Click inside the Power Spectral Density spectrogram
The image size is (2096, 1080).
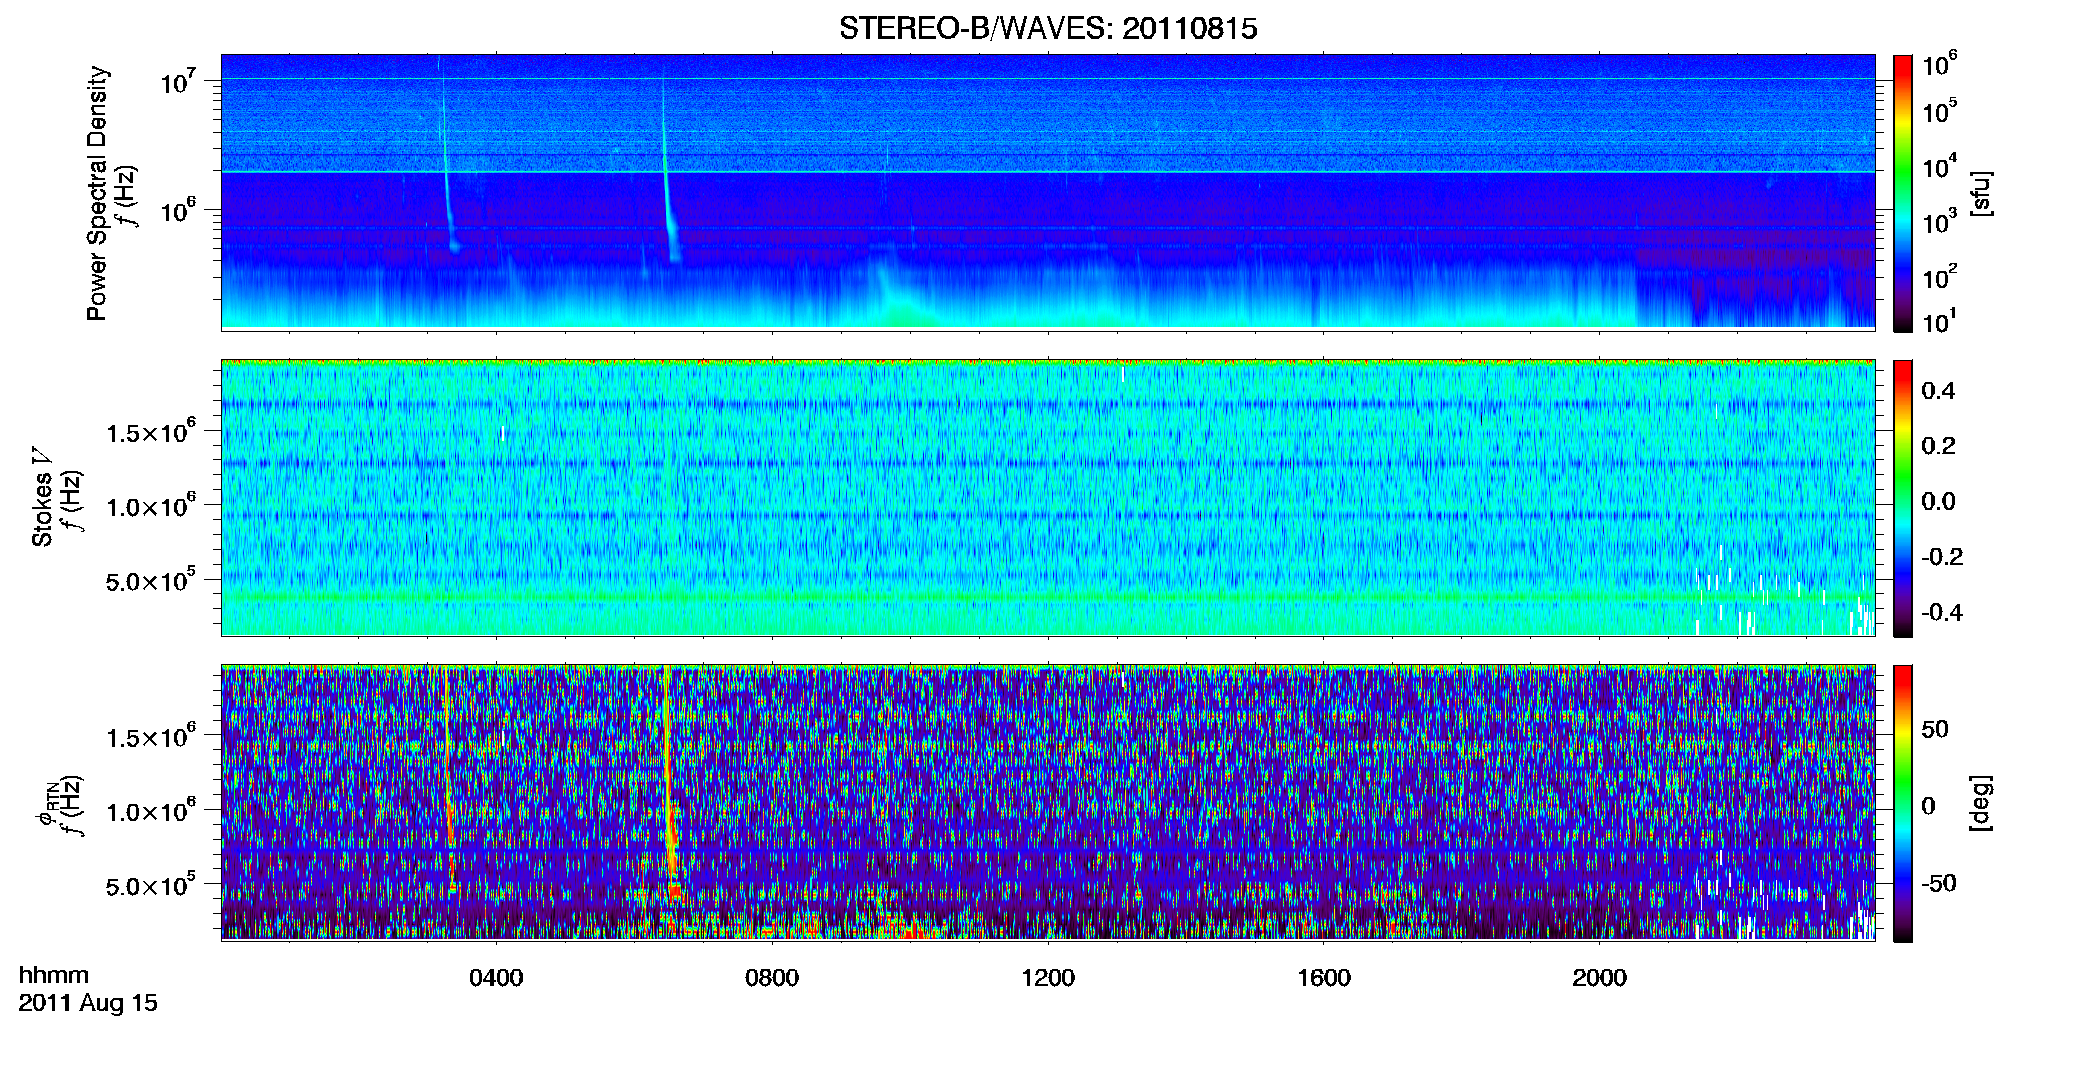click(x=1048, y=192)
